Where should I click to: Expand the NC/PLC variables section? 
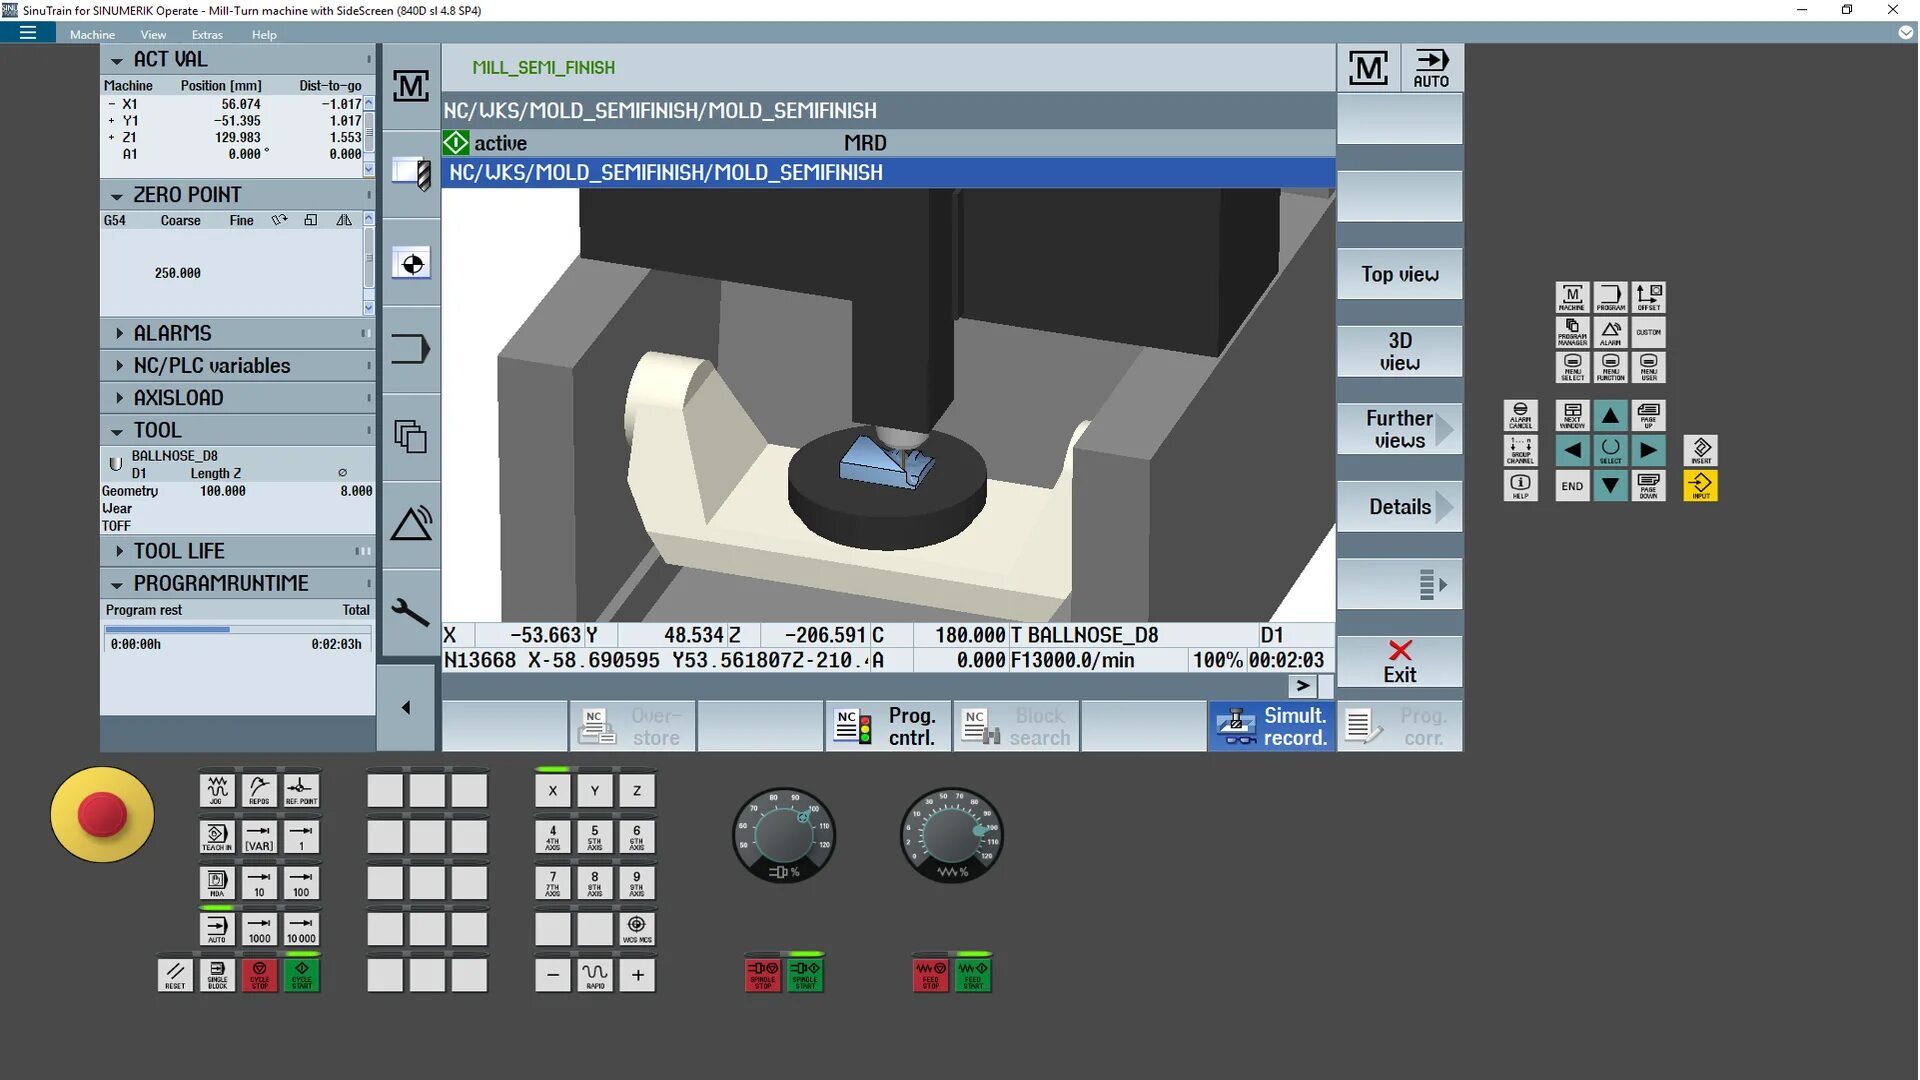119,366
